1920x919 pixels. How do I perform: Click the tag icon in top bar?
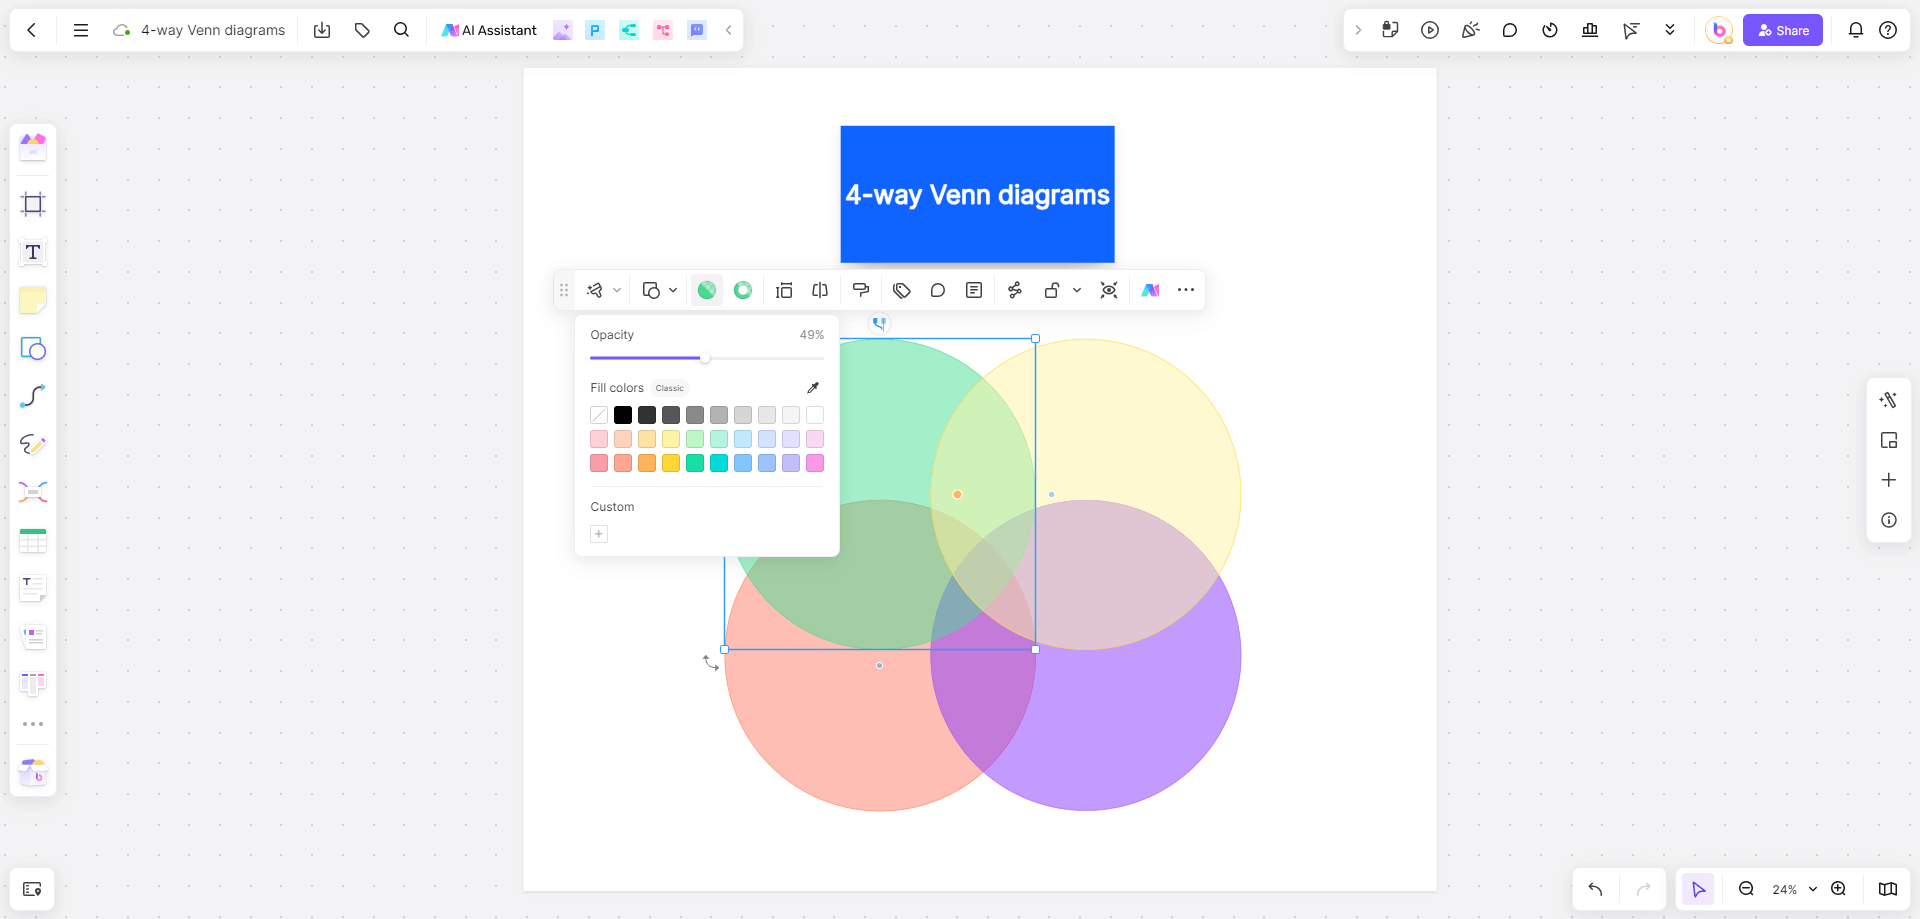point(362,30)
